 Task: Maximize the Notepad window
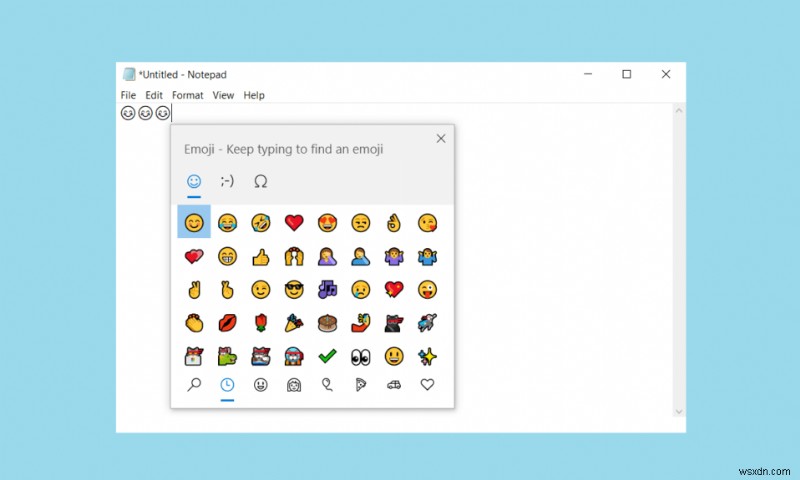pyautogui.click(x=627, y=74)
